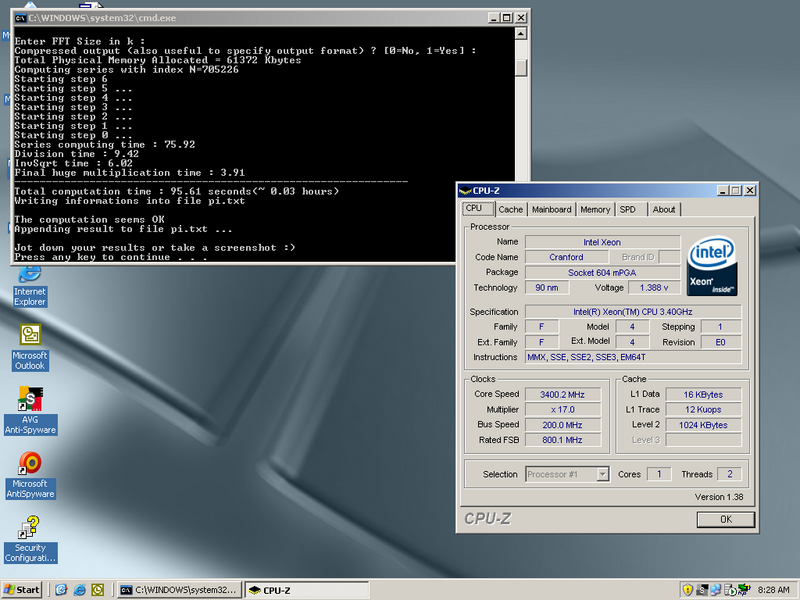Maximize the cmd.exe window
Image resolution: width=800 pixels, height=600 pixels.
coord(506,18)
